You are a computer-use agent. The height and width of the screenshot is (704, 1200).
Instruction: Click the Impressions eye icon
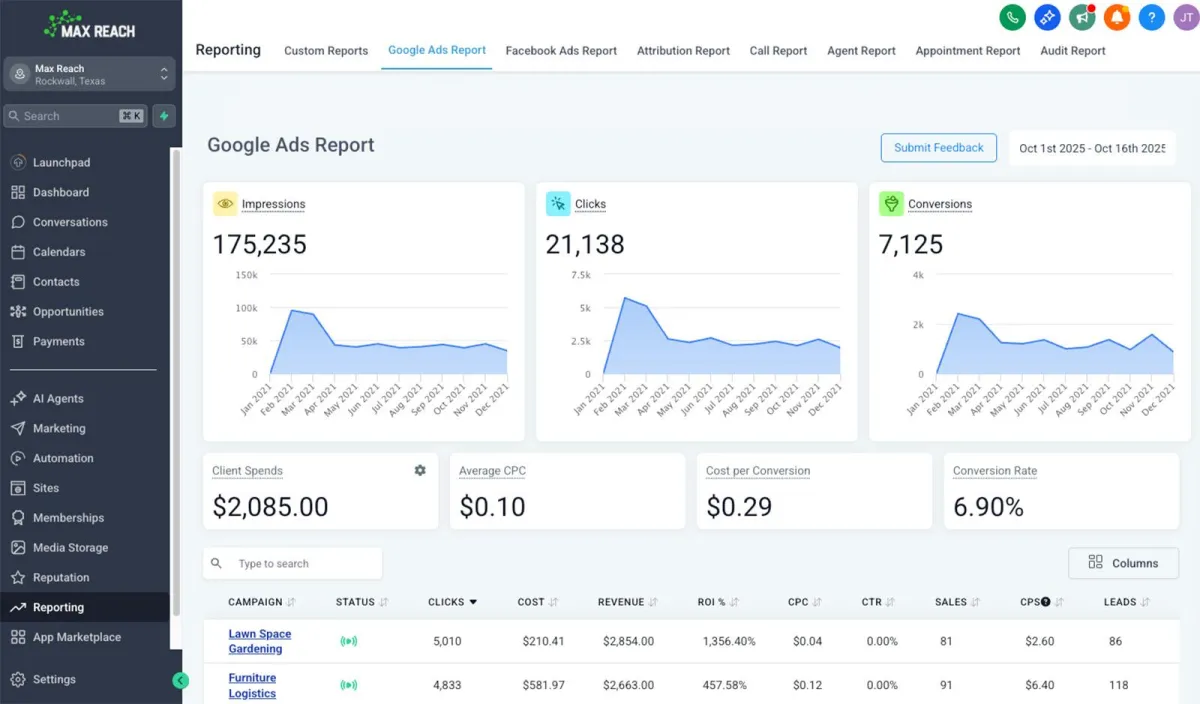225,204
